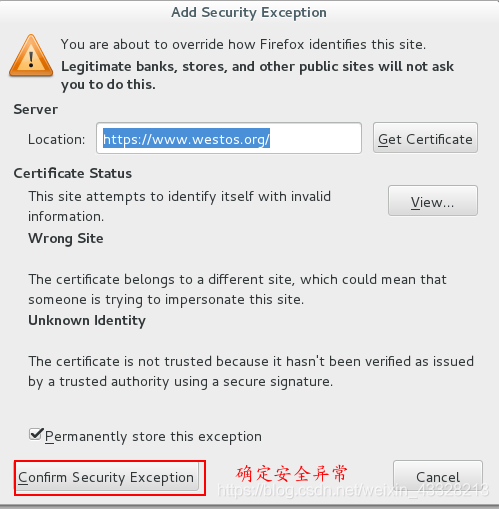This screenshot has width=499, height=509.
Task: Click the bold Legitimate banks warning text
Action: (x=257, y=76)
